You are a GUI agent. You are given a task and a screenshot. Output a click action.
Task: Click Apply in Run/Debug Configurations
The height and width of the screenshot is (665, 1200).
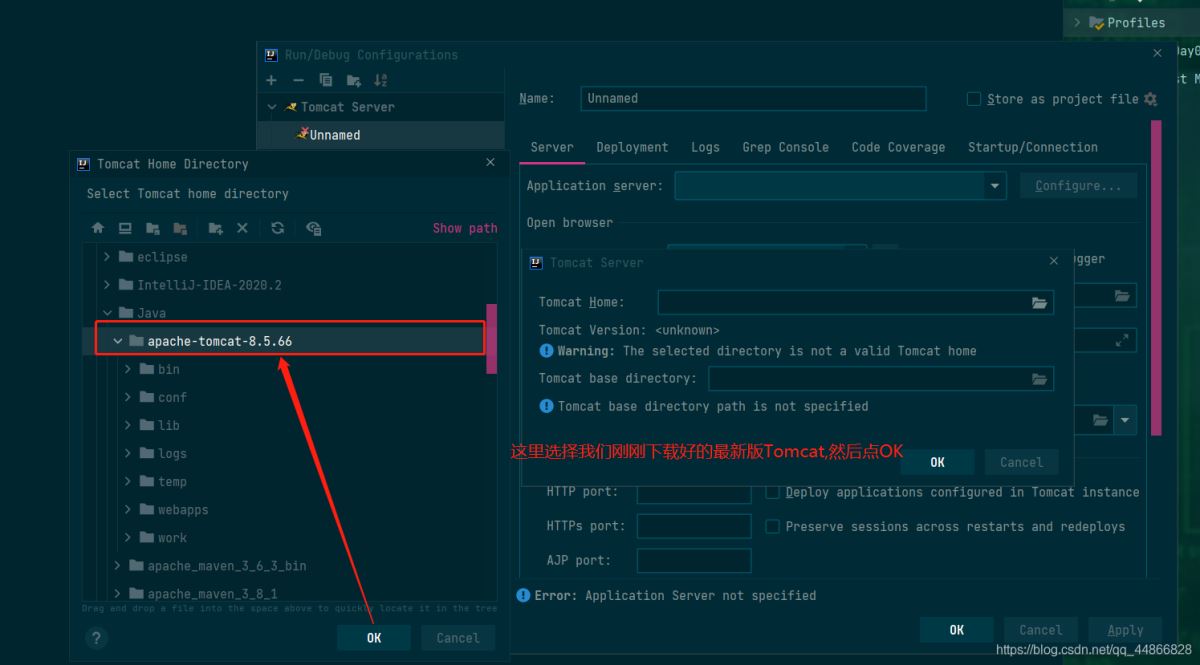click(x=1125, y=630)
